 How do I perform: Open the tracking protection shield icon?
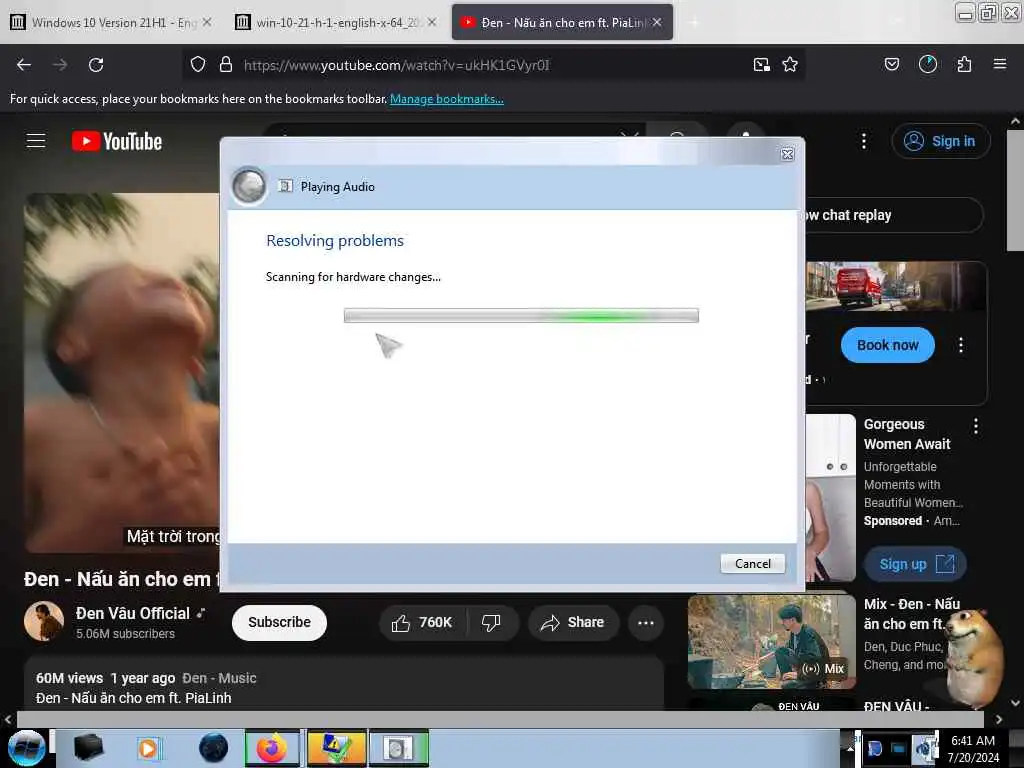198,64
